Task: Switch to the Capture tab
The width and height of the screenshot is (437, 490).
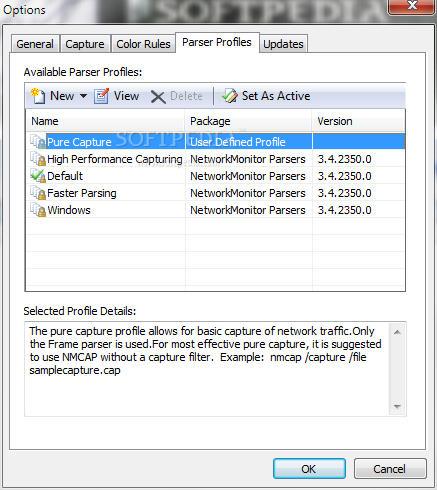Action: click(85, 44)
